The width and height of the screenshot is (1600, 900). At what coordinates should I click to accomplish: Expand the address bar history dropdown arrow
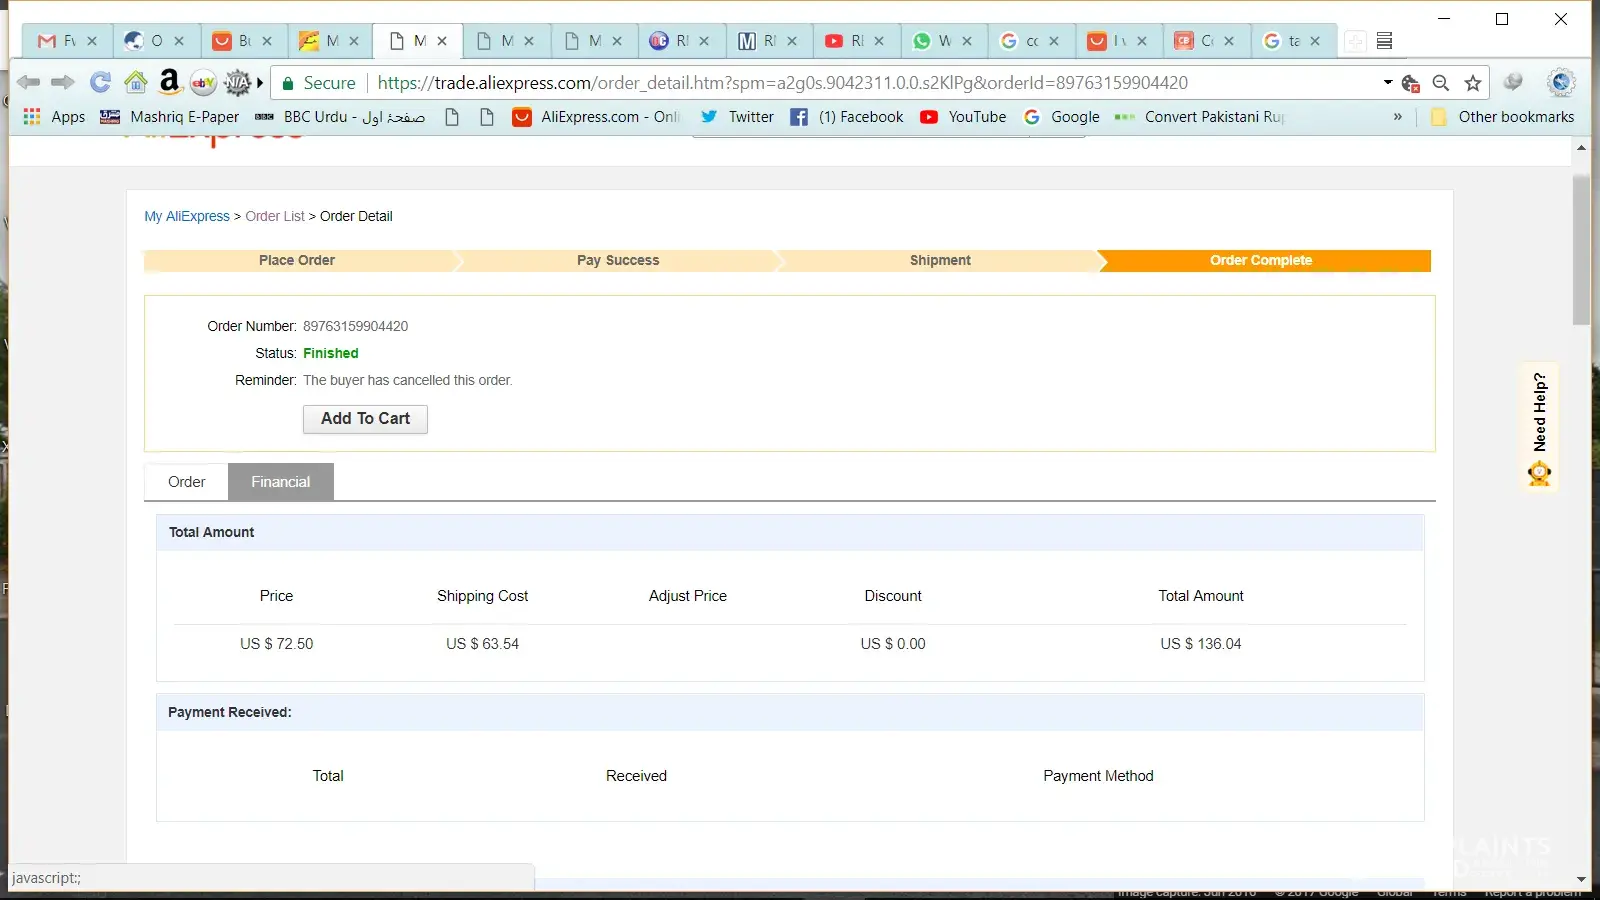point(1388,82)
